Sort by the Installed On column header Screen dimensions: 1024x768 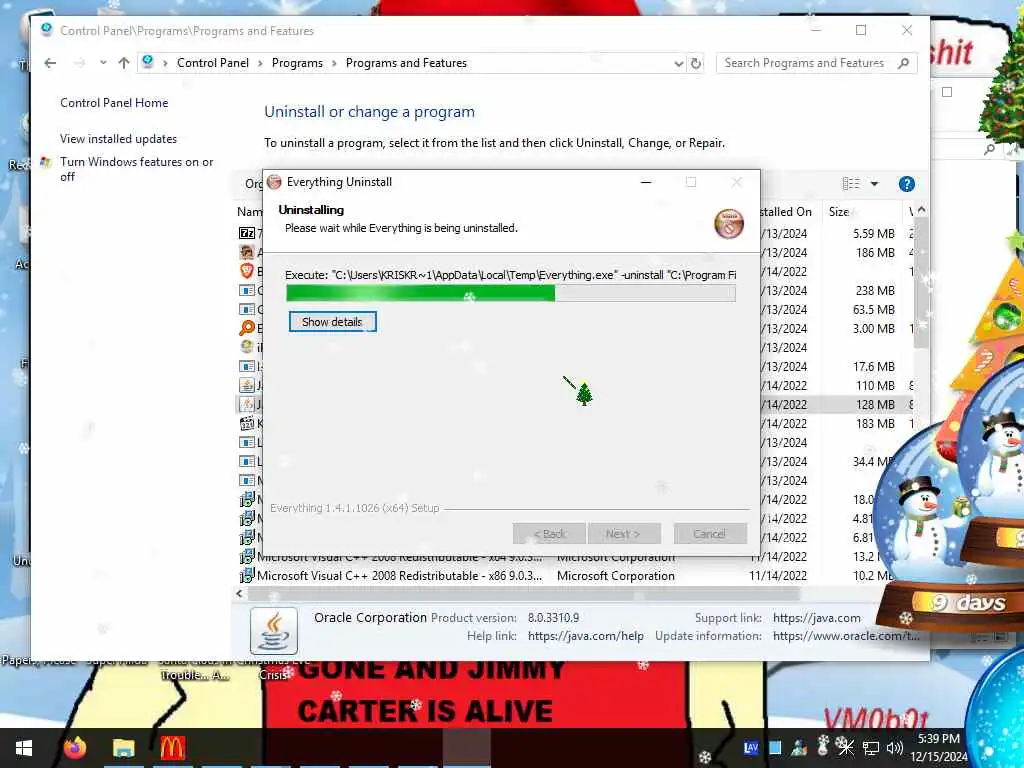(786, 212)
